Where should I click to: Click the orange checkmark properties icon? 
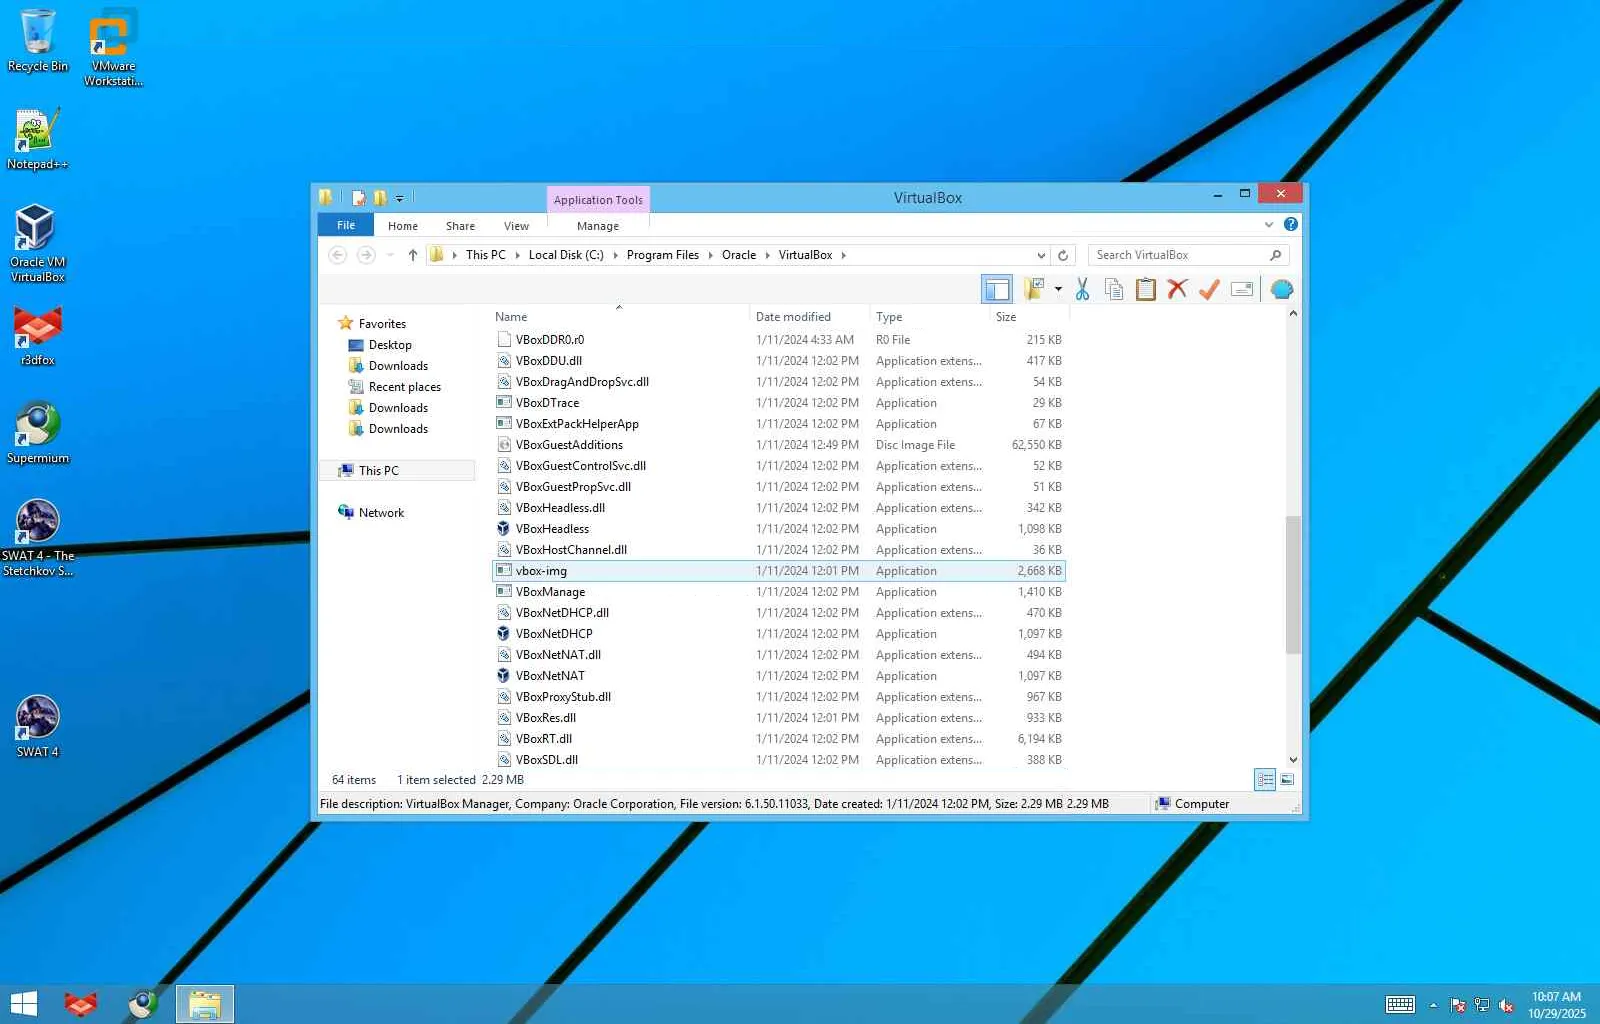pos(1209,290)
